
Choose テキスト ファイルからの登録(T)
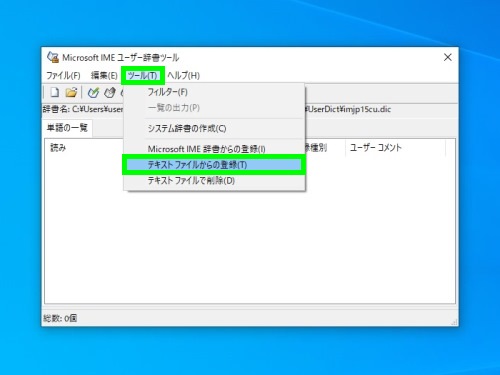pos(214,165)
